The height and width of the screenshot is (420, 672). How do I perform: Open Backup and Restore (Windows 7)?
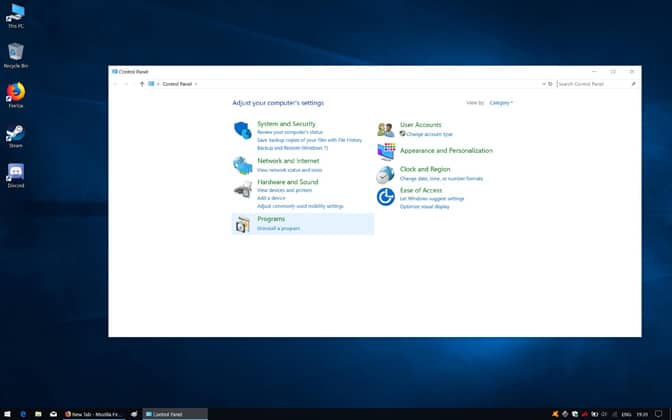coord(292,148)
